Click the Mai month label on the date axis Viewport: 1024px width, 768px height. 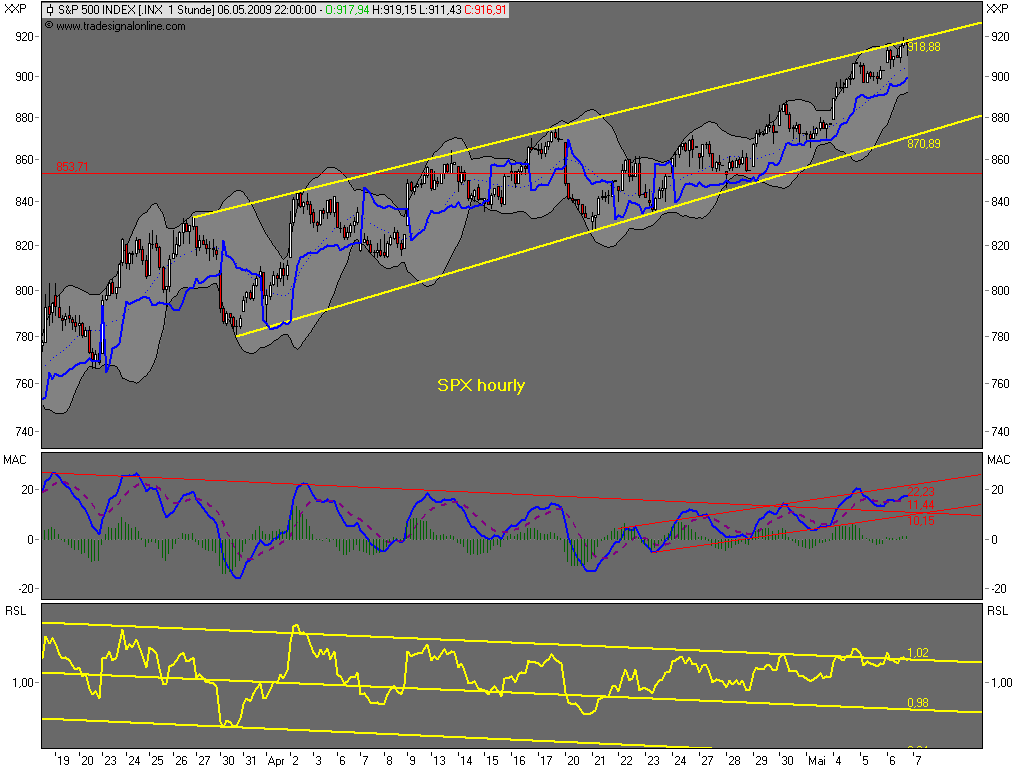[817, 761]
